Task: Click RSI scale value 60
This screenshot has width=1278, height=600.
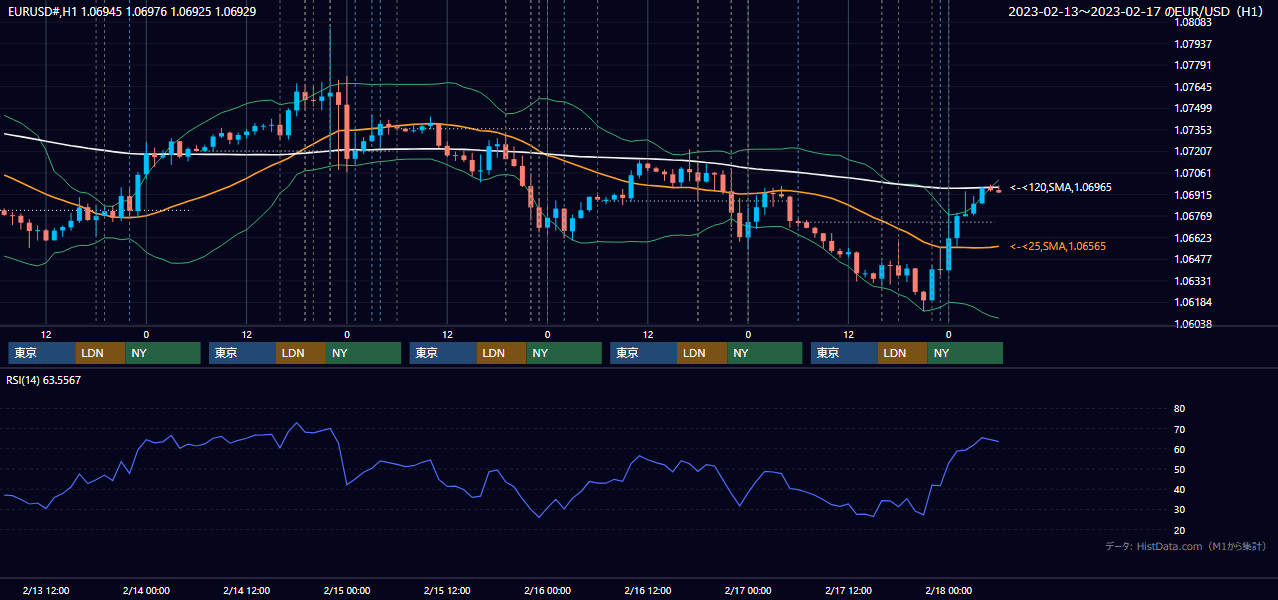Action: click(1179, 449)
